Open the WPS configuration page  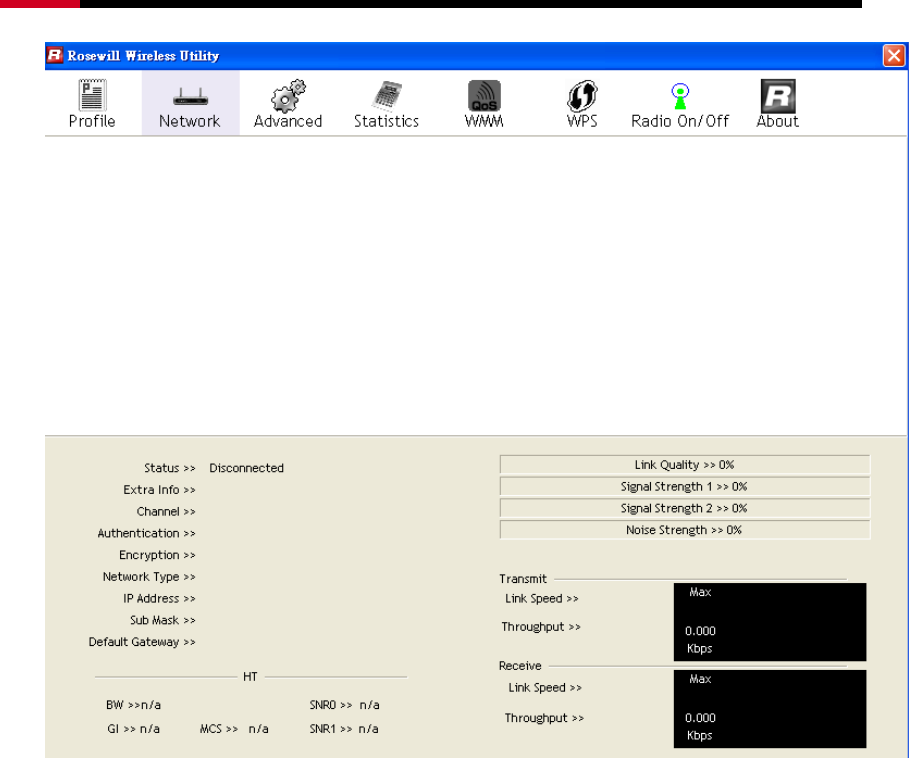(581, 104)
